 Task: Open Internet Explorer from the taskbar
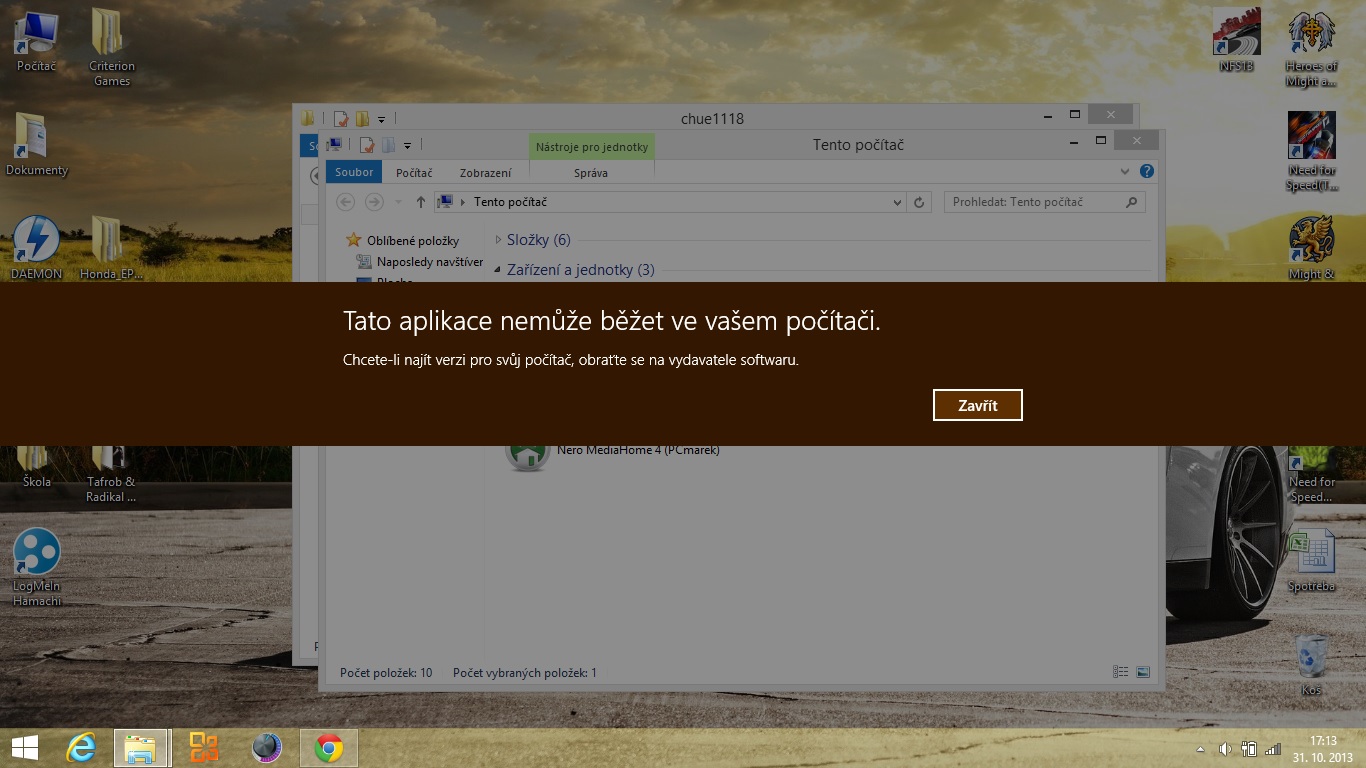pyautogui.click(x=81, y=748)
